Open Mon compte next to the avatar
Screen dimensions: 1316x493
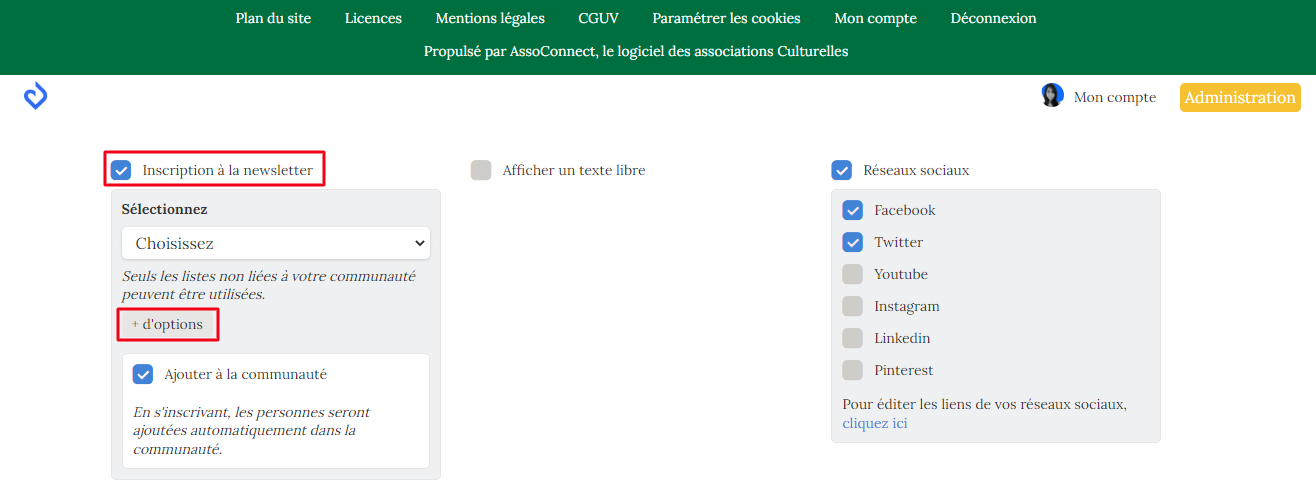1115,97
